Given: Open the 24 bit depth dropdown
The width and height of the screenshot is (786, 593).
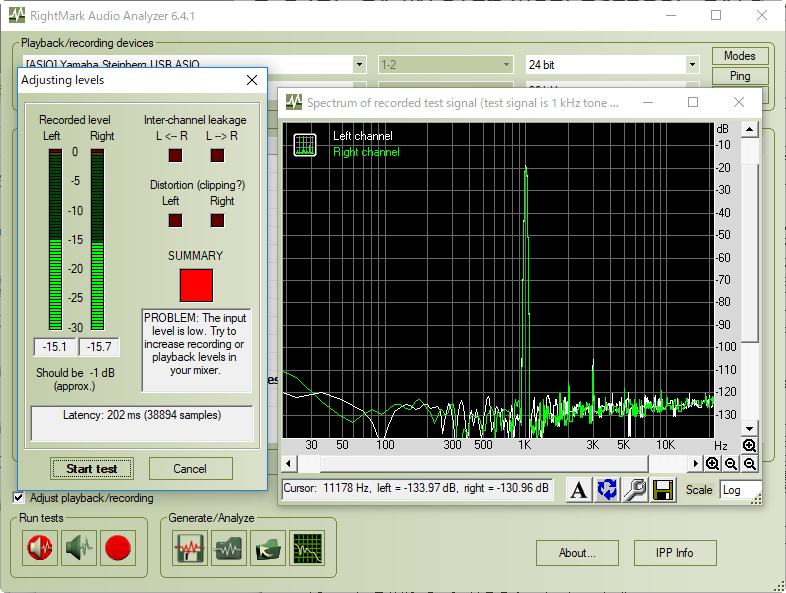Looking at the screenshot, I should (x=692, y=65).
